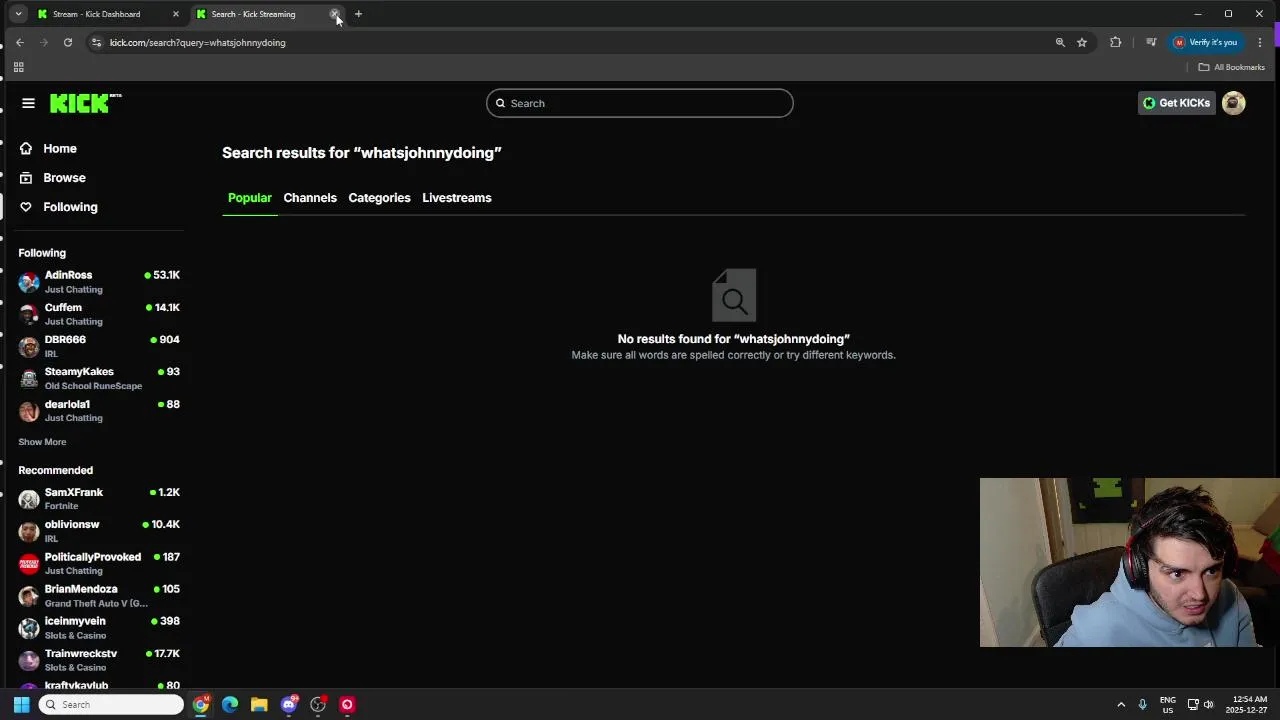This screenshot has height=720, width=1280.
Task: Reload the current page
Action: coord(68,42)
